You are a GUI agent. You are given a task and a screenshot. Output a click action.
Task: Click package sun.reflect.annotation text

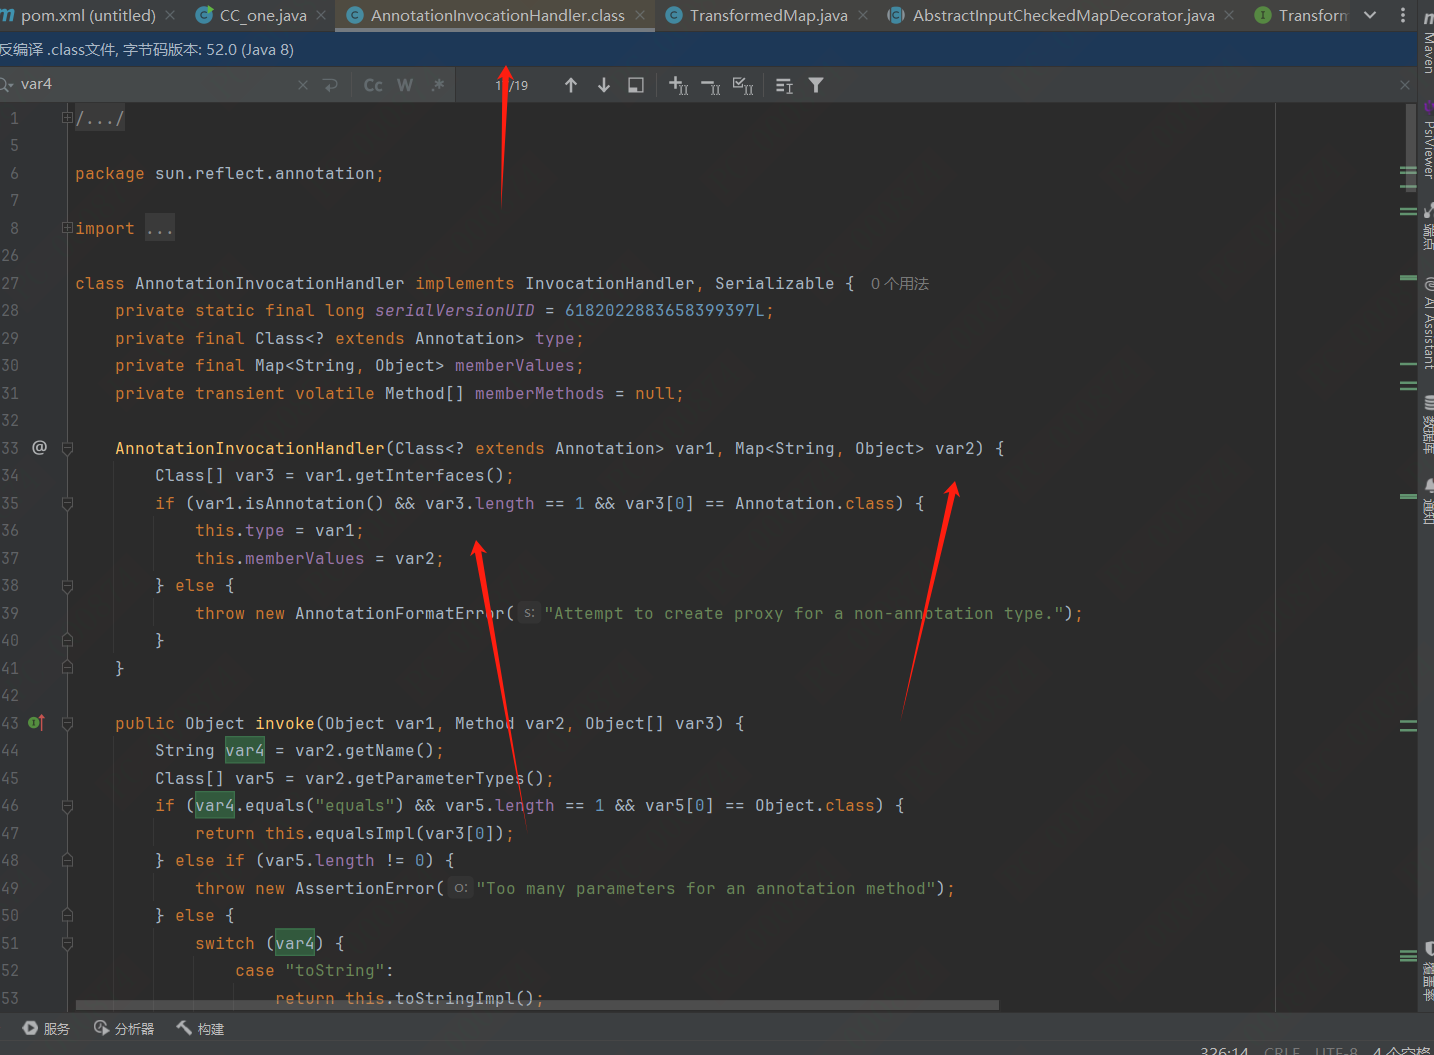pos(229,174)
